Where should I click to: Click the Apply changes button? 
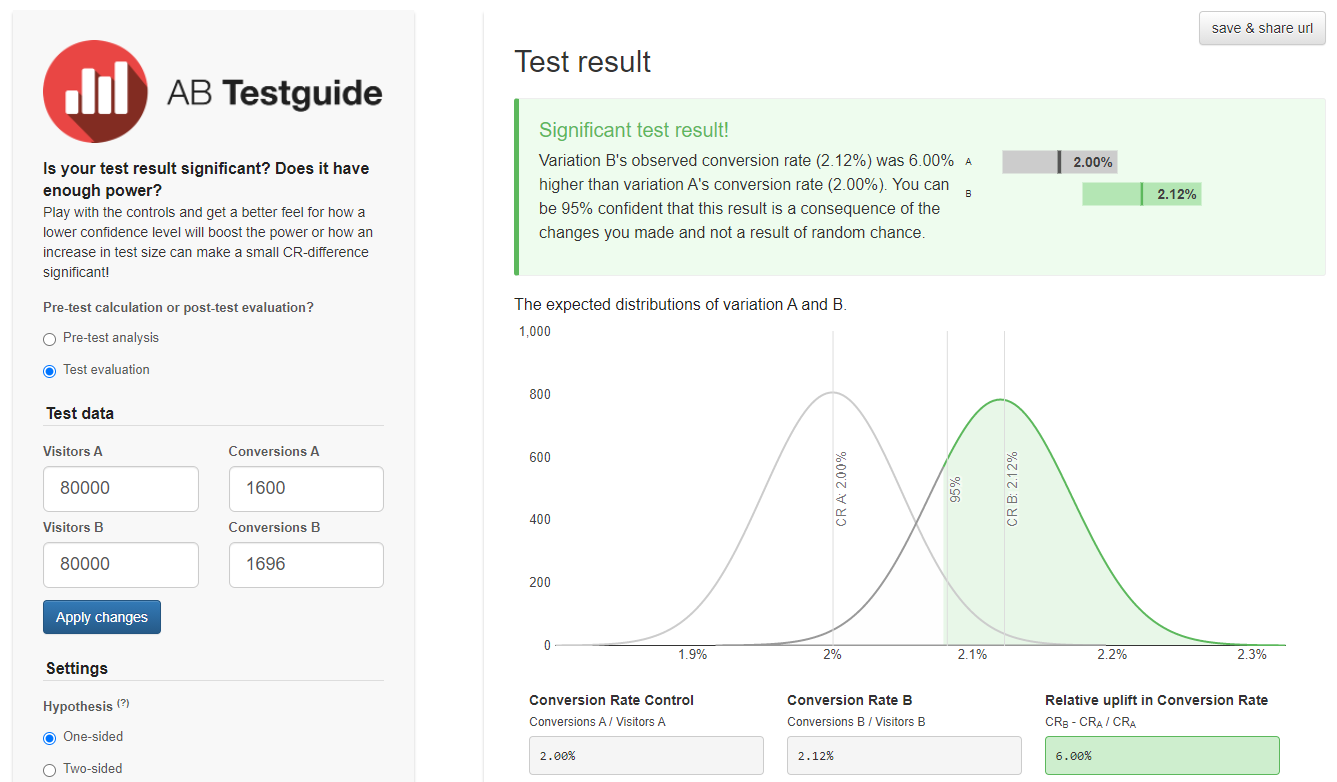pos(102,617)
